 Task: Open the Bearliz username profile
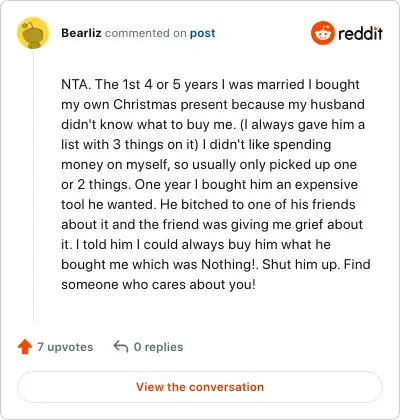pos(81,33)
